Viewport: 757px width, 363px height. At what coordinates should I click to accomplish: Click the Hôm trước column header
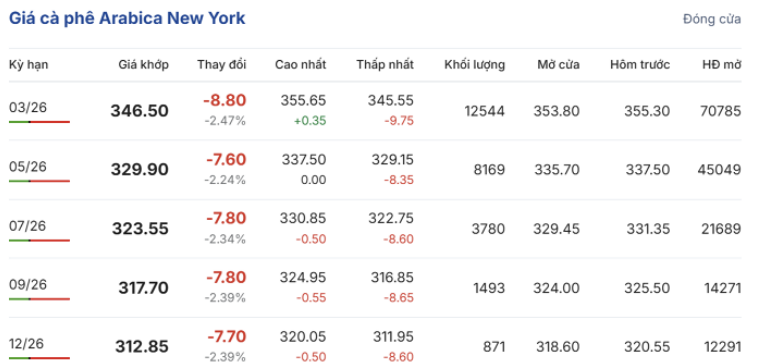point(640,65)
